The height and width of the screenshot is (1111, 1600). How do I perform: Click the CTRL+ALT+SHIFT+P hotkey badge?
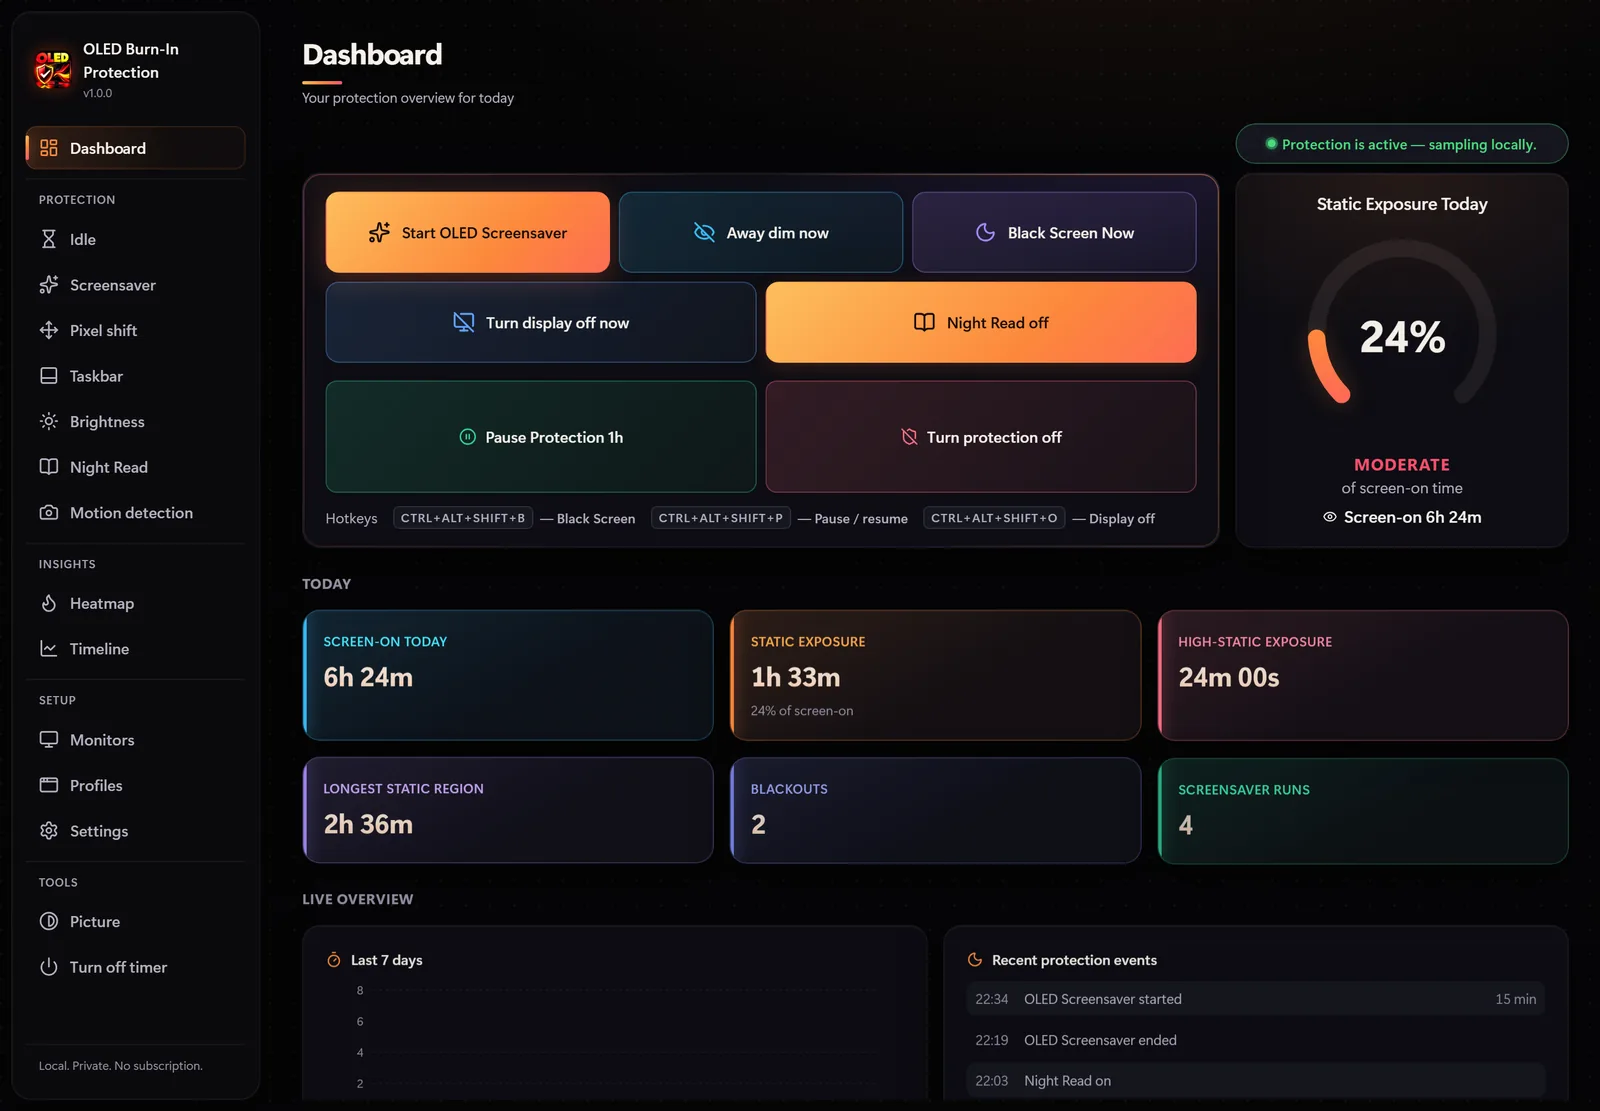point(721,518)
